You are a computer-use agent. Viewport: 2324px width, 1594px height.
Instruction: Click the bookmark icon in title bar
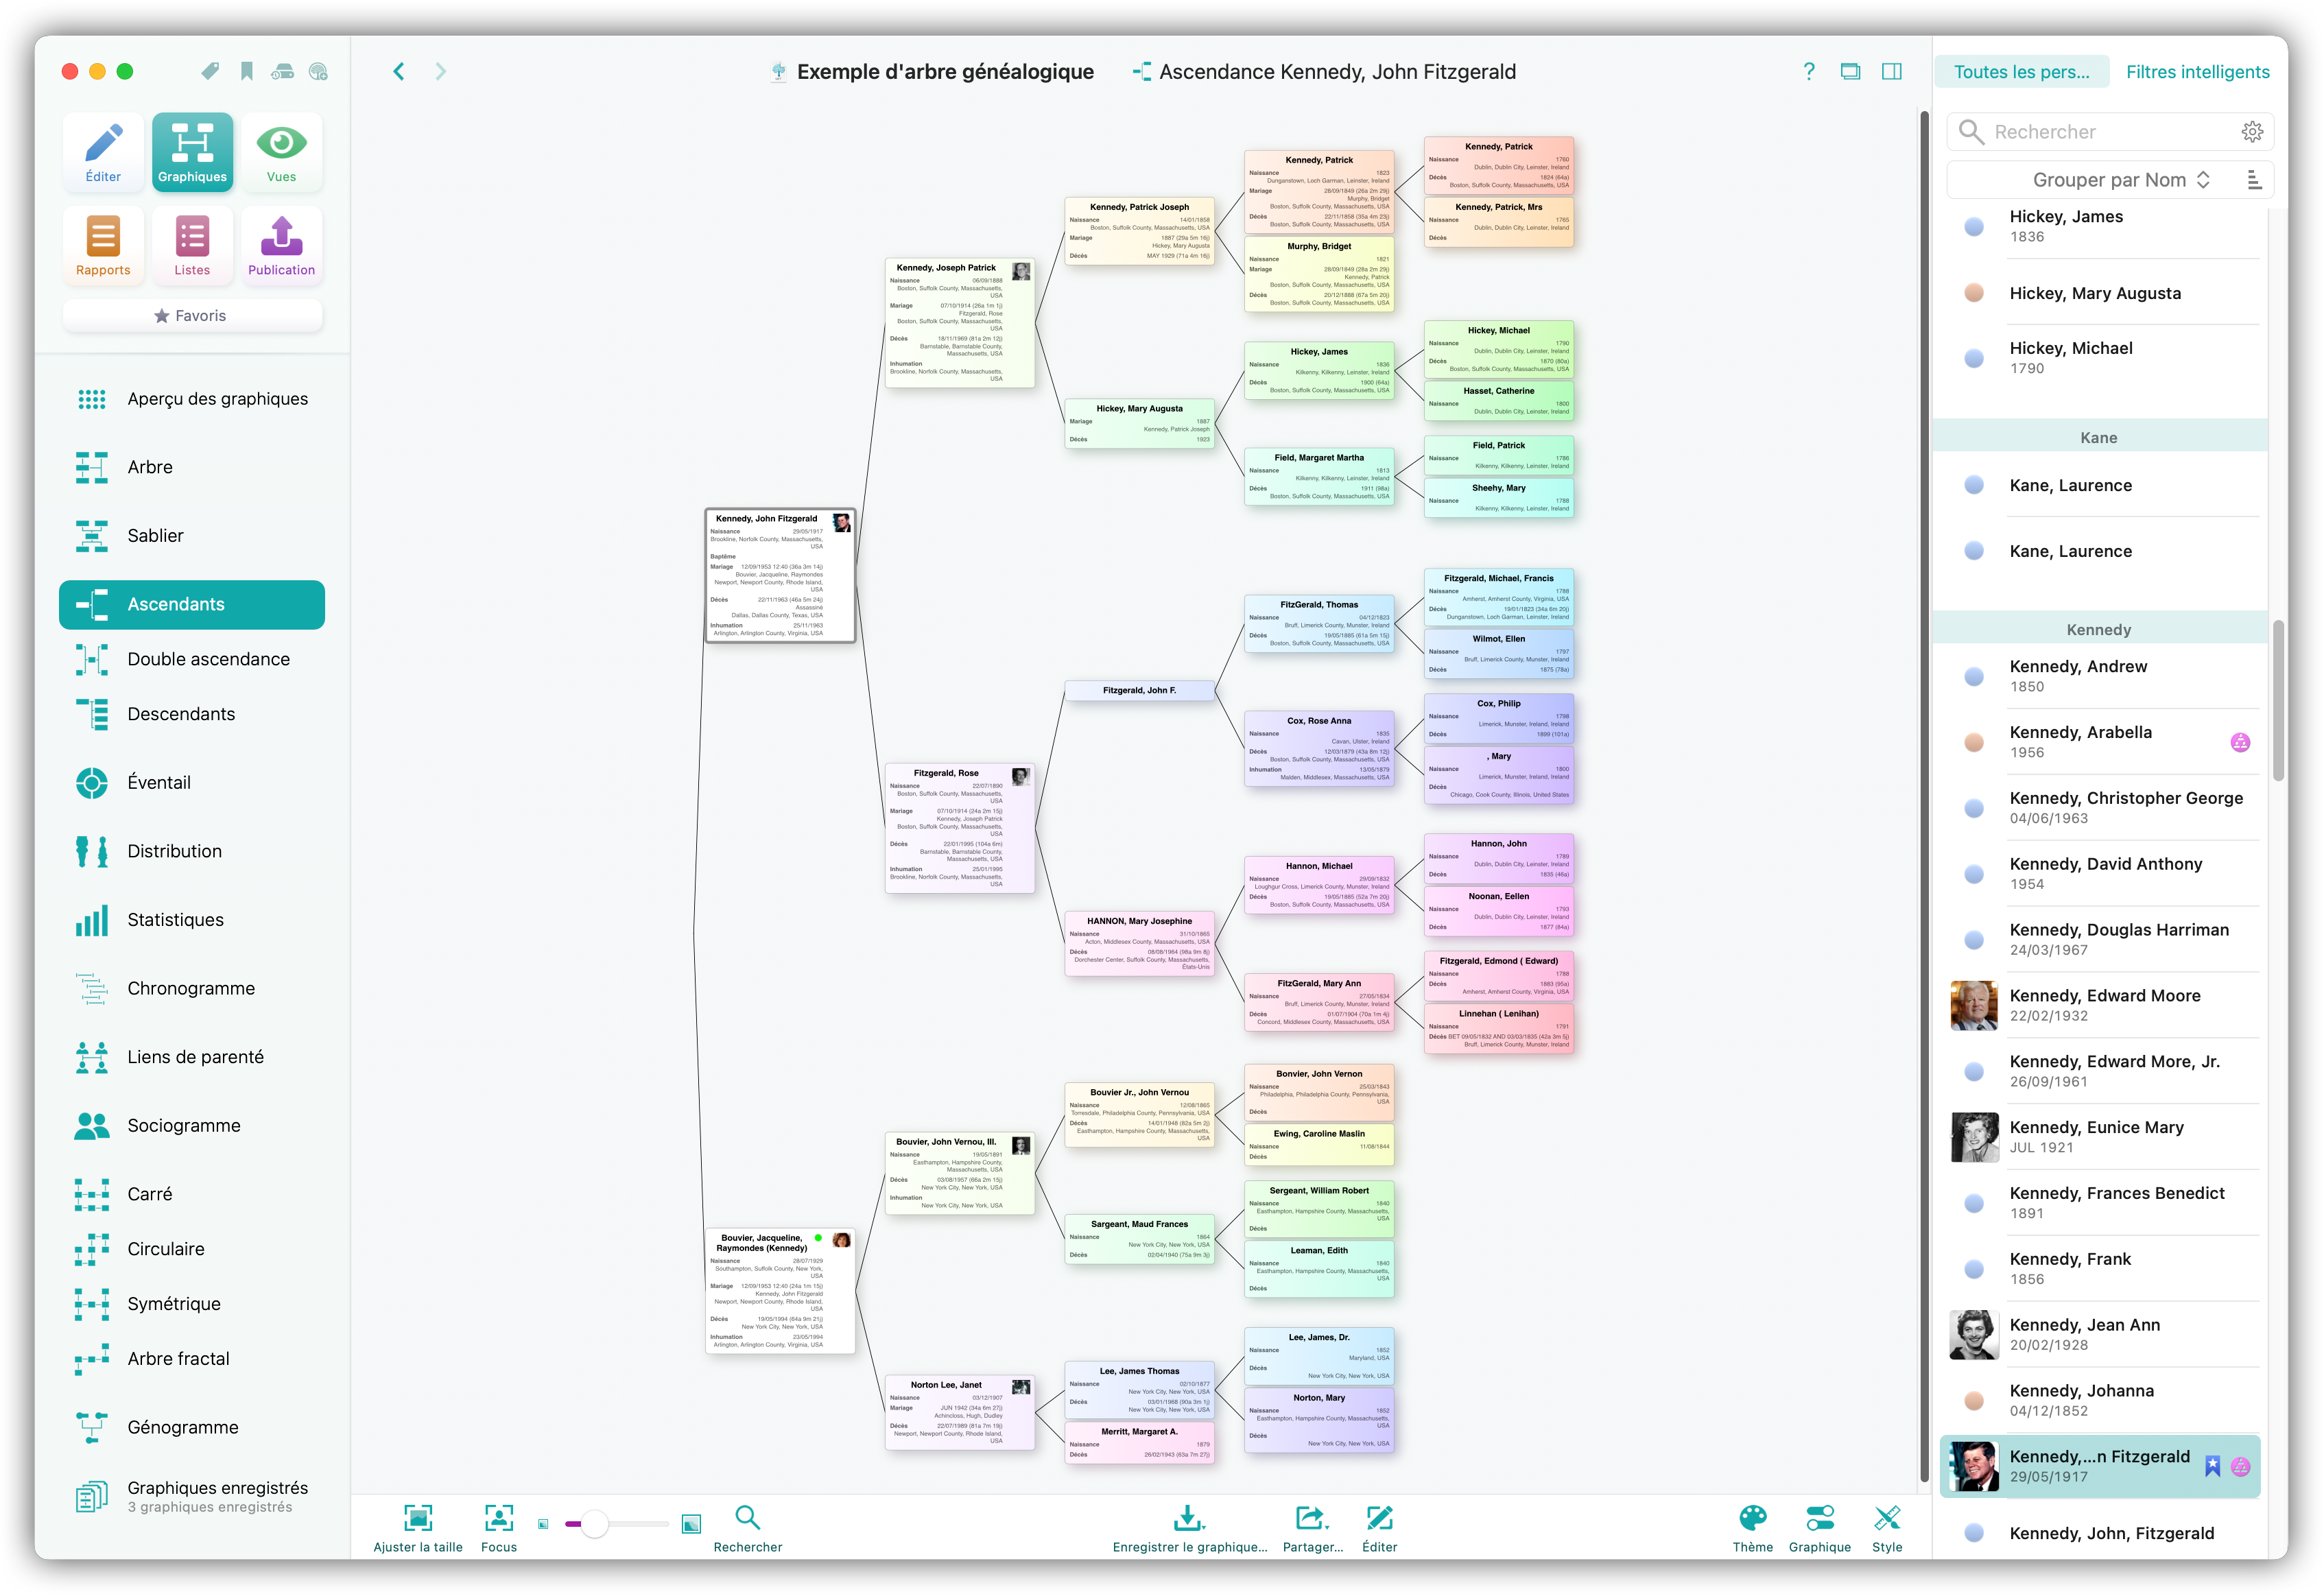click(246, 71)
